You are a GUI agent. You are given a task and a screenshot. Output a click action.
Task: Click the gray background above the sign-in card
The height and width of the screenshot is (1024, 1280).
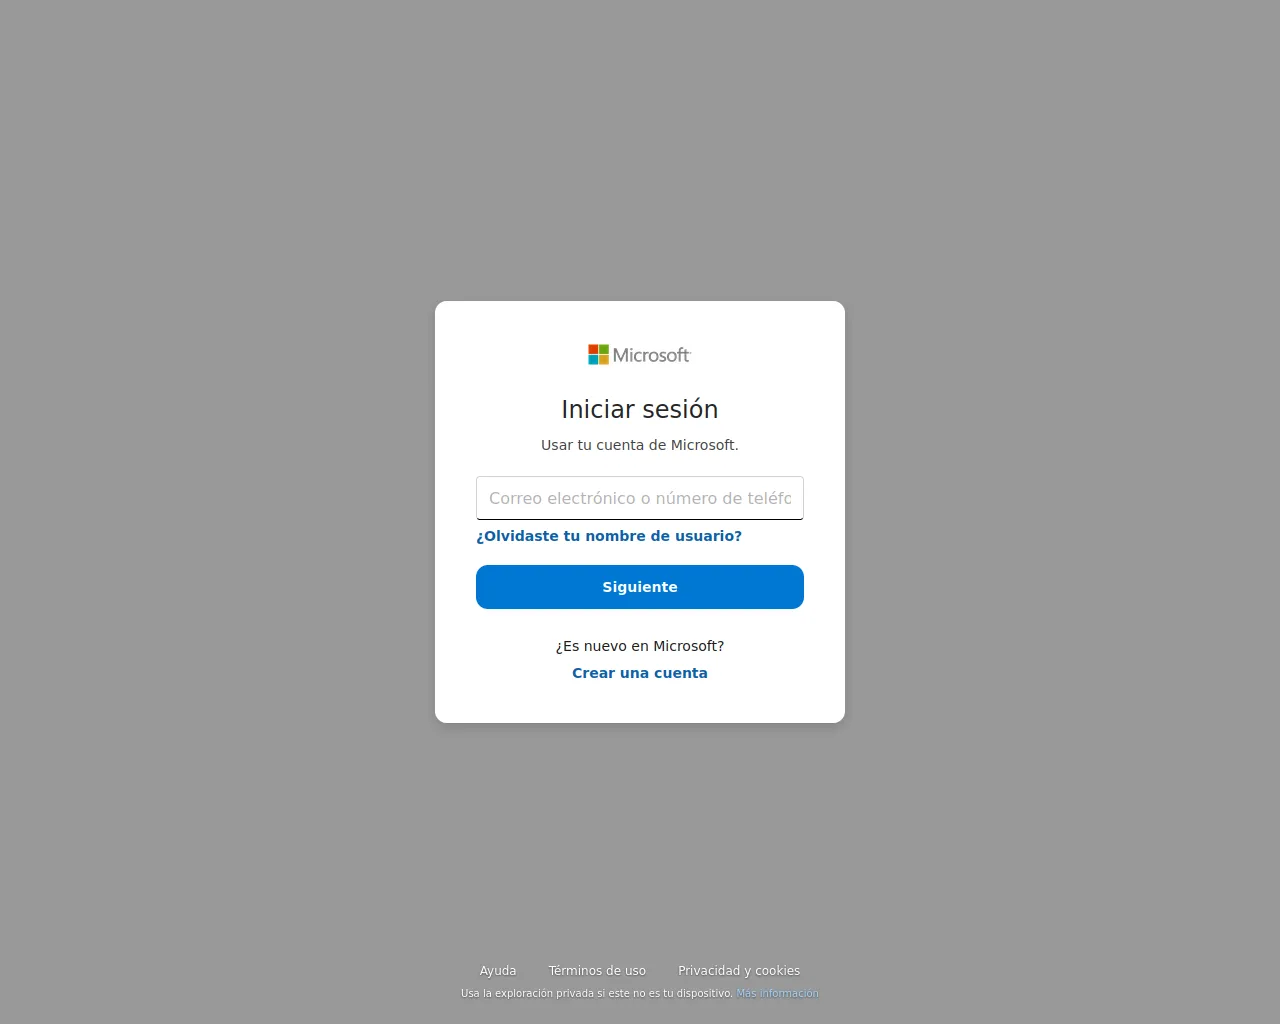click(x=640, y=150)
